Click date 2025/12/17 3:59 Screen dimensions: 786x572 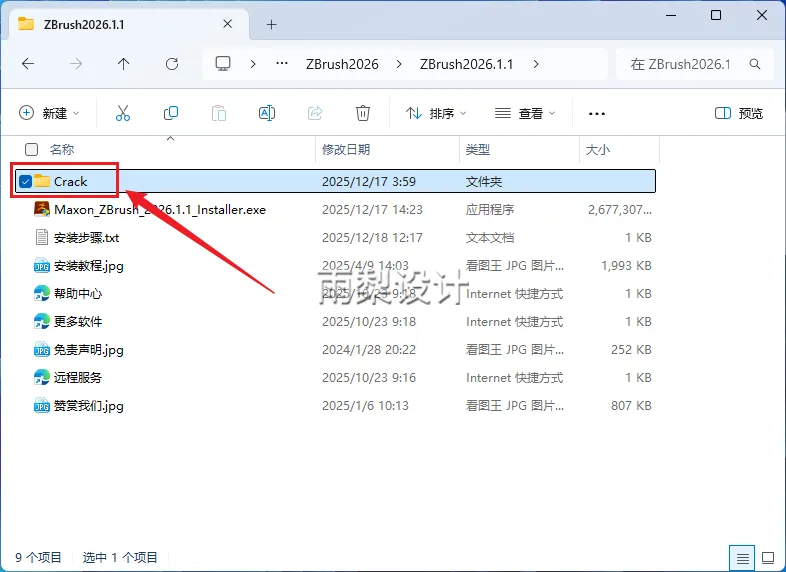(x=369, y=181)
